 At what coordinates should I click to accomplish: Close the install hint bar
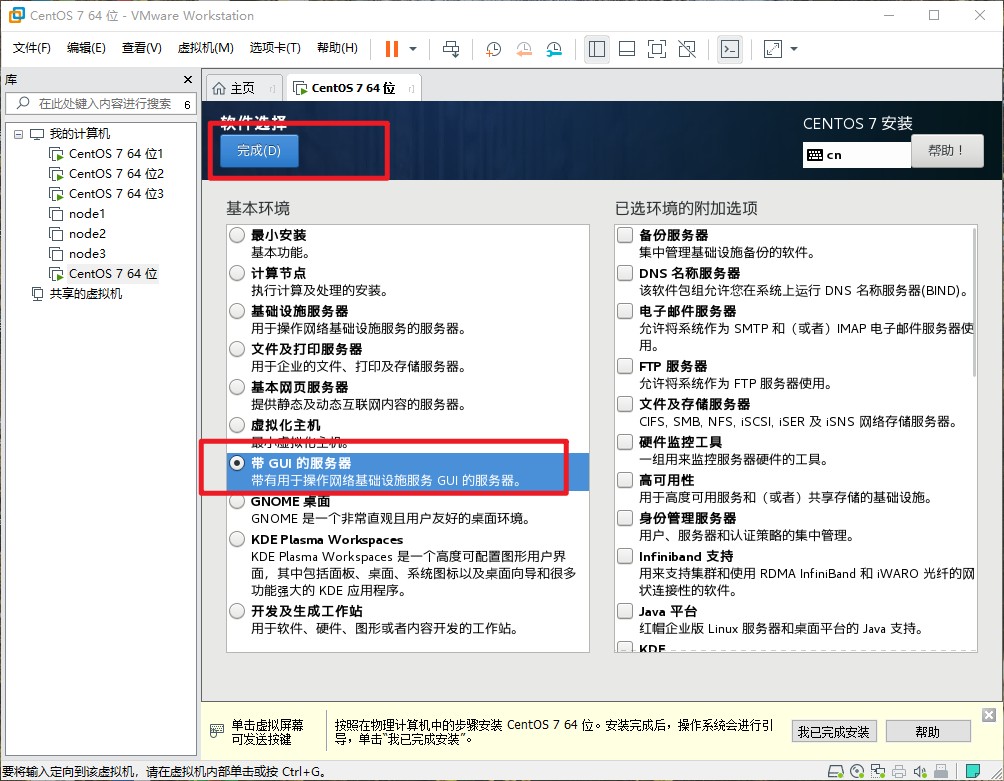click(x=989, y=715)
